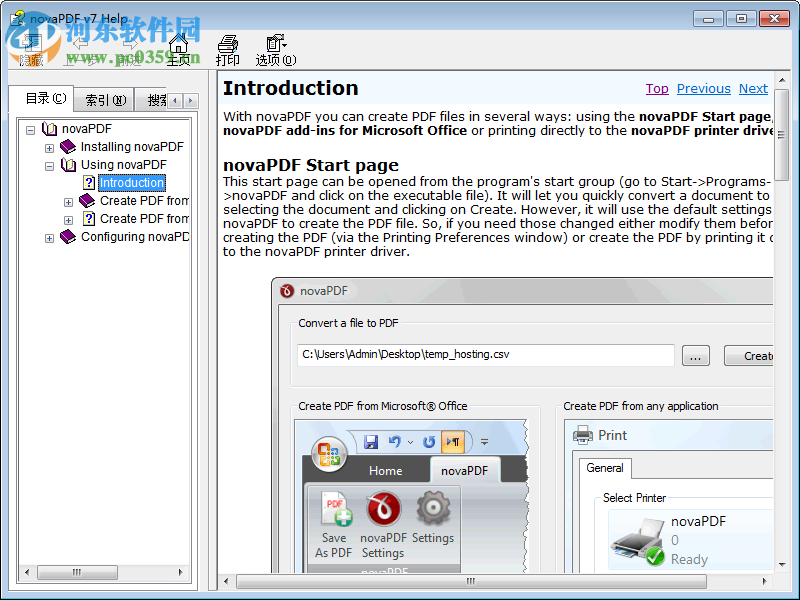Image resolution: width=800 pixels, height=600 pixels.
Task: Select the Installing novaPDF tree item
Action: pyautogui.click(x=132, y=147)
